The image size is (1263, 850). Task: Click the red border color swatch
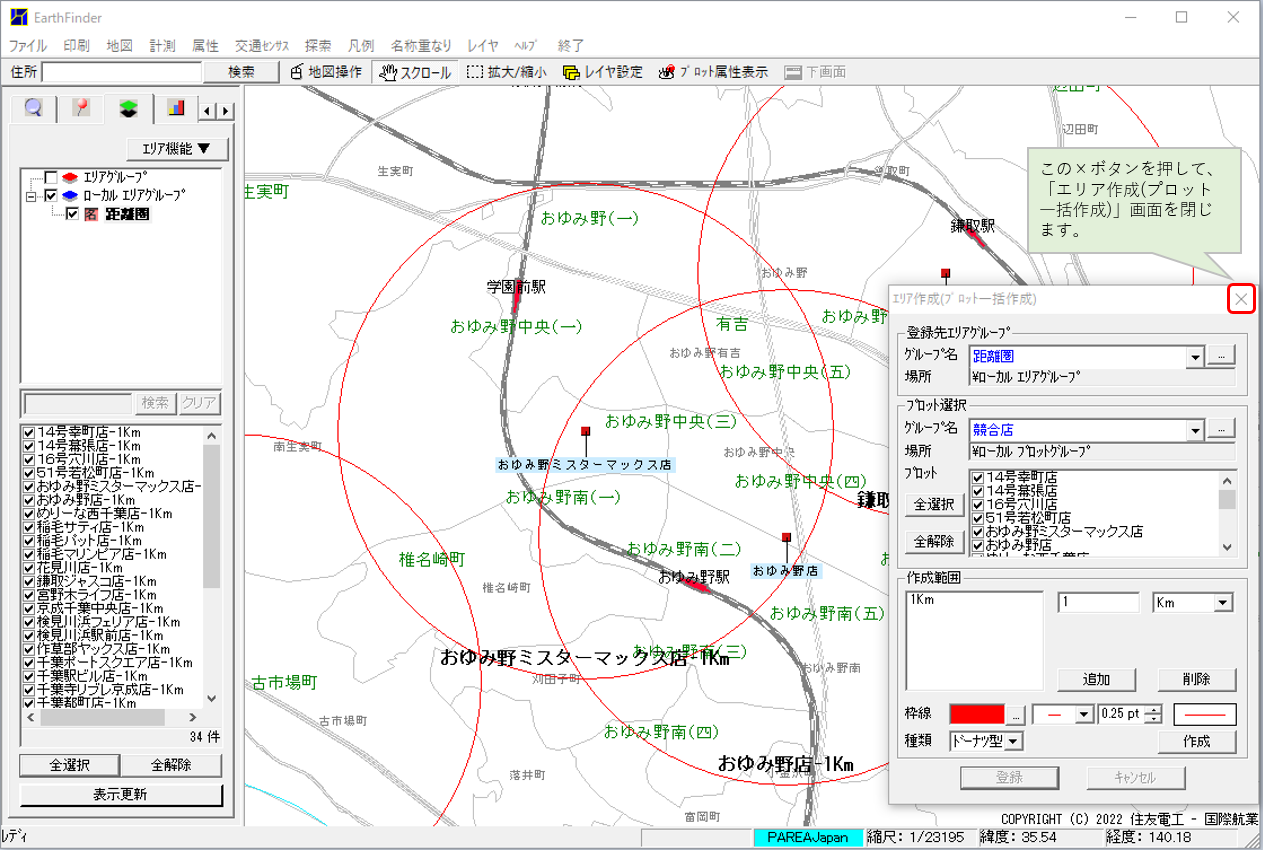pyautogui.click(x=977, y=715)
